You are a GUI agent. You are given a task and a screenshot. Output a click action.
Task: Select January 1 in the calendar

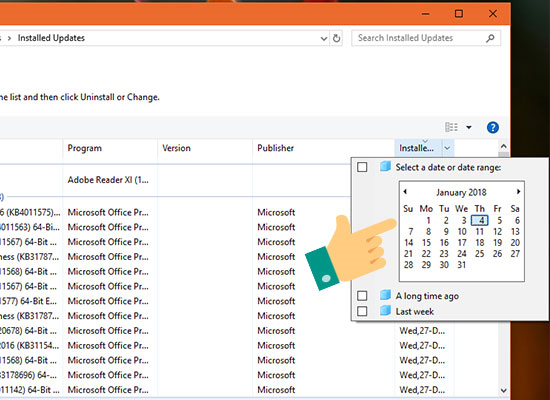tap(428, 221)
